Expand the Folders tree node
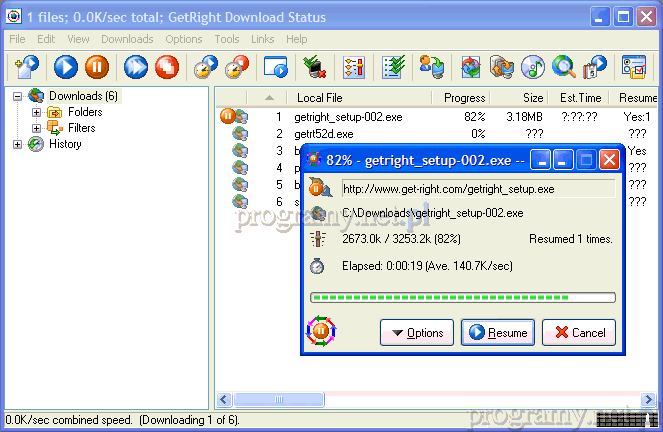Image resolution: width=663 pixels, height=432 pixels. pyautogui.click(x=37, y=112)
